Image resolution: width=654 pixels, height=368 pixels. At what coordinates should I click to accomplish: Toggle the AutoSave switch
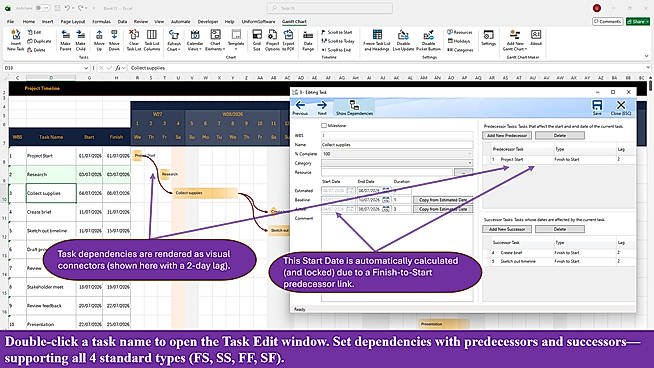[x=42, y=8]
